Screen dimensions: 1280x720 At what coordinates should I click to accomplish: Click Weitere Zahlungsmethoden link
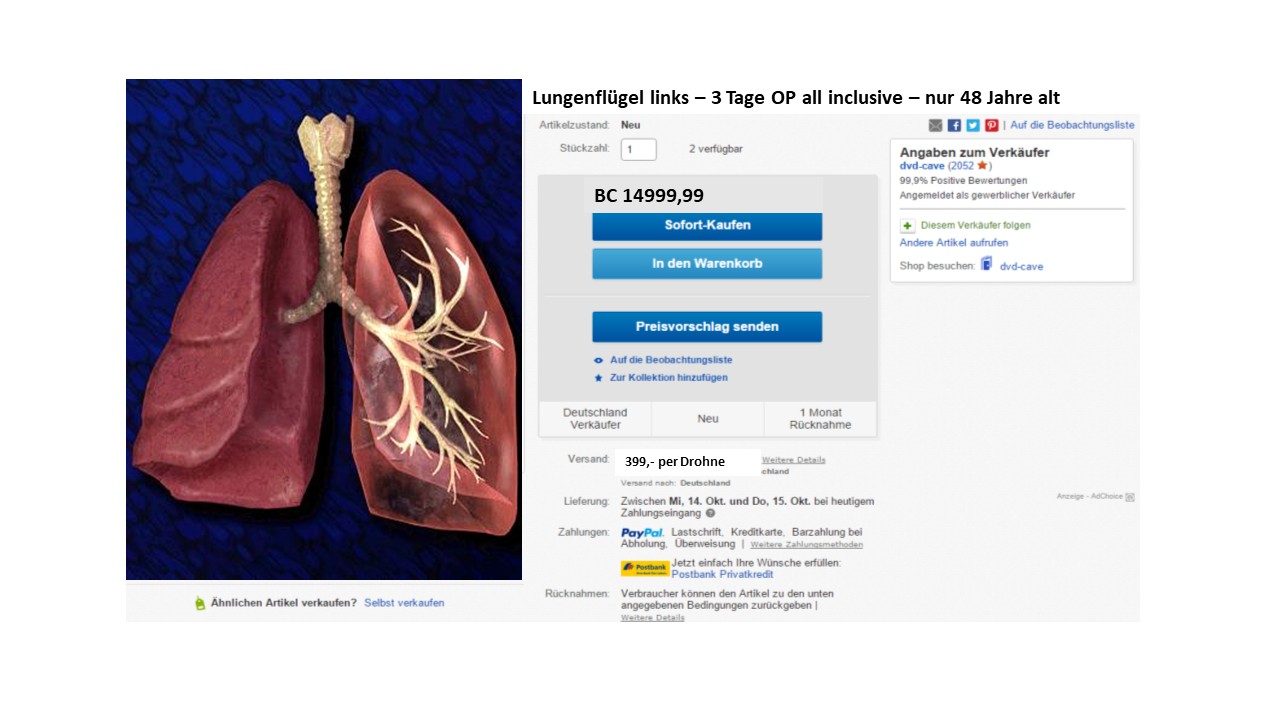click(806, 545)
